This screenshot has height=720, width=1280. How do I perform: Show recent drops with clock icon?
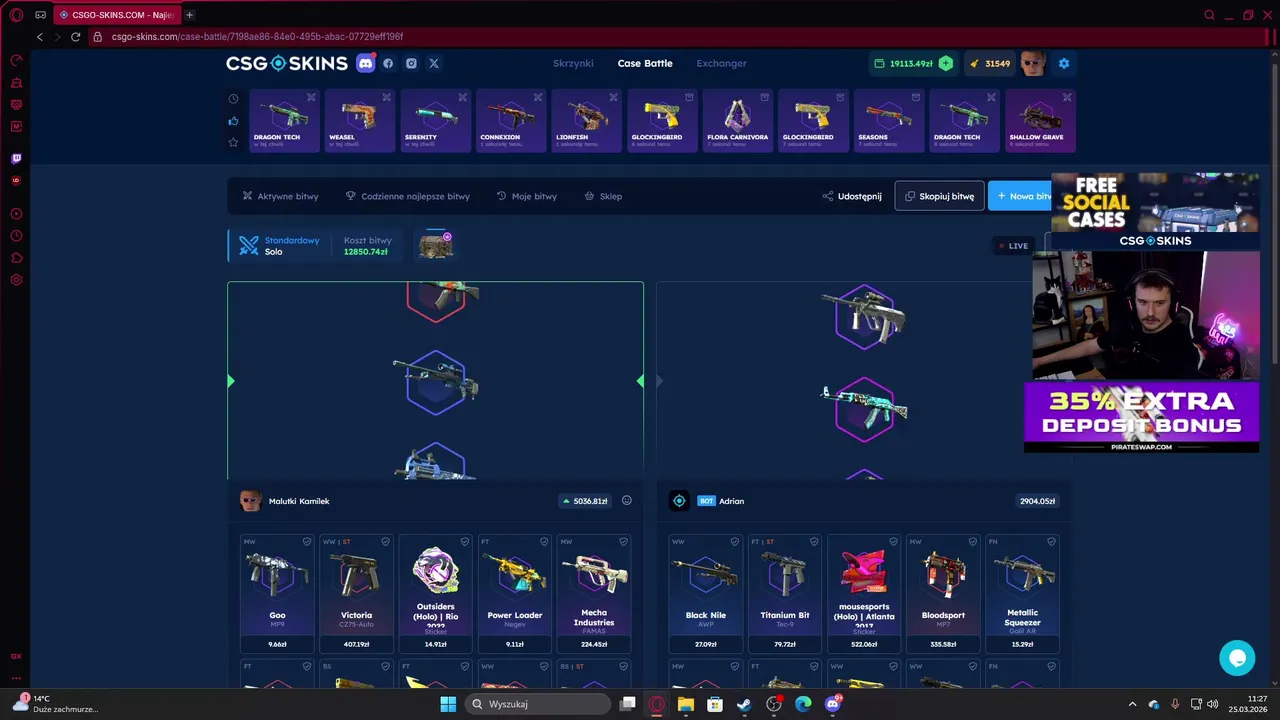[x=233, y=99]
